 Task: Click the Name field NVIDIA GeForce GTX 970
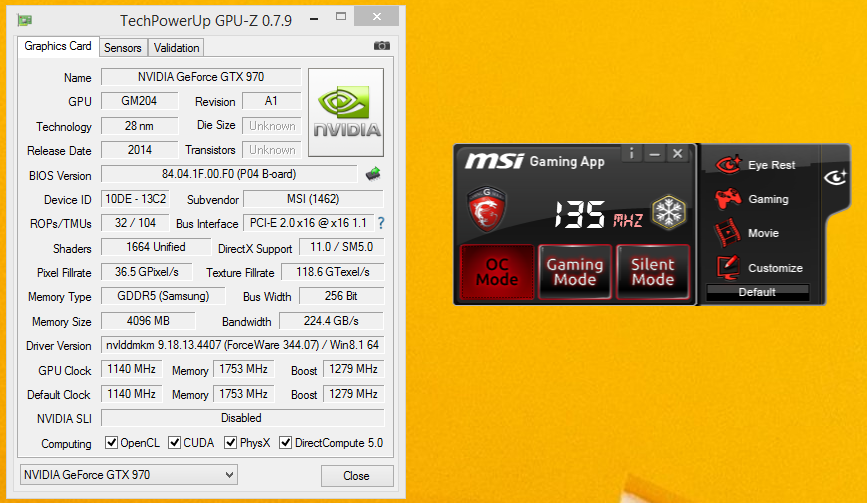click(201, 77)
